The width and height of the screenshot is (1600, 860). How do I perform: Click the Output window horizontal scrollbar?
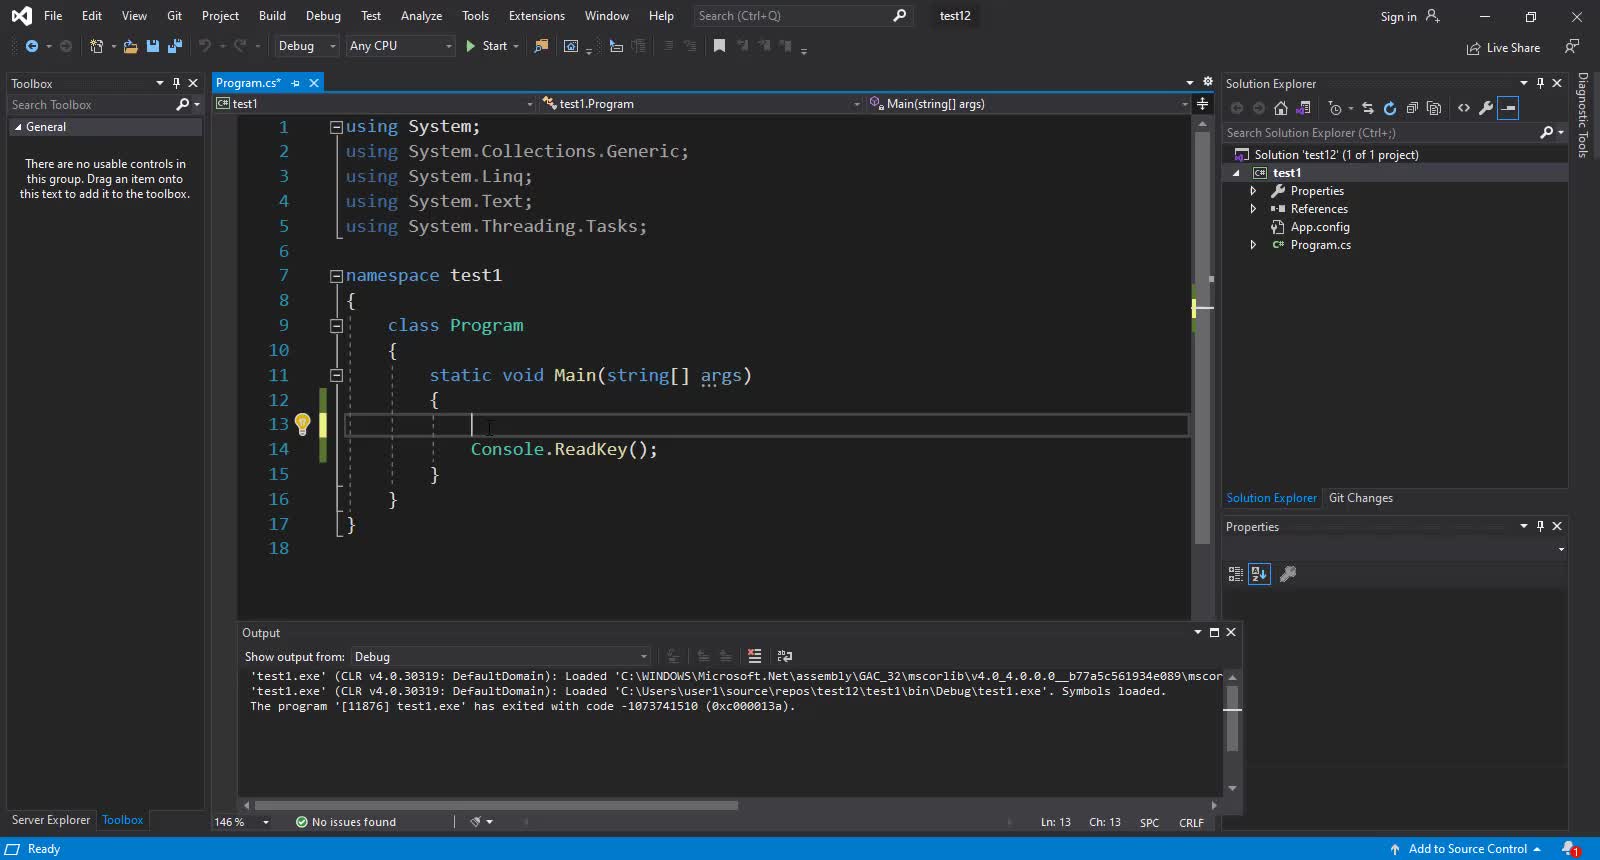pos(496,805)
